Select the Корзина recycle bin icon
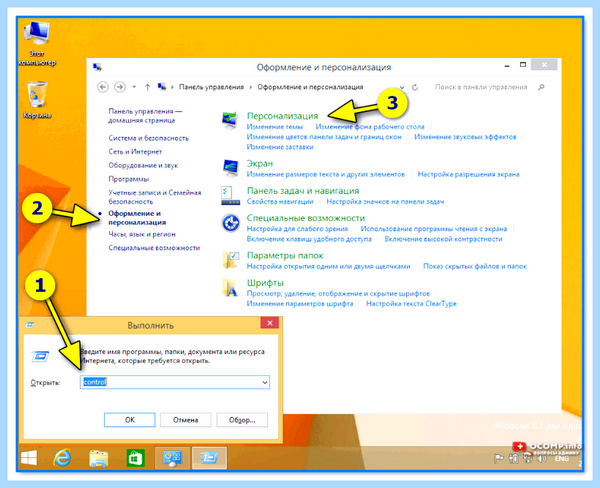 pyautogui.click(x=37, y=100)
